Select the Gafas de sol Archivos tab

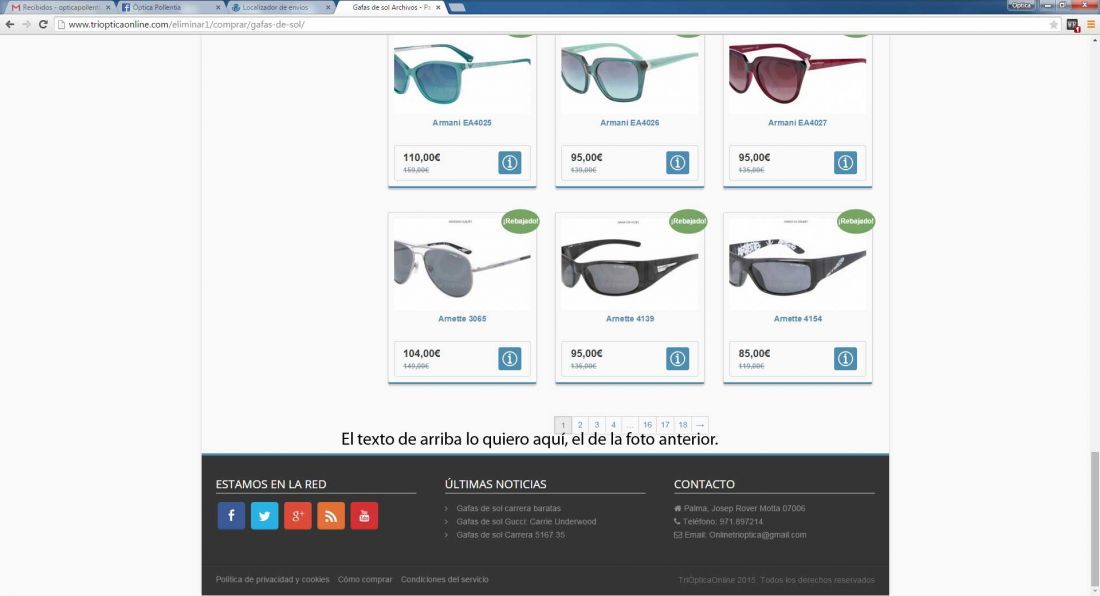click(x=391, y=7)
